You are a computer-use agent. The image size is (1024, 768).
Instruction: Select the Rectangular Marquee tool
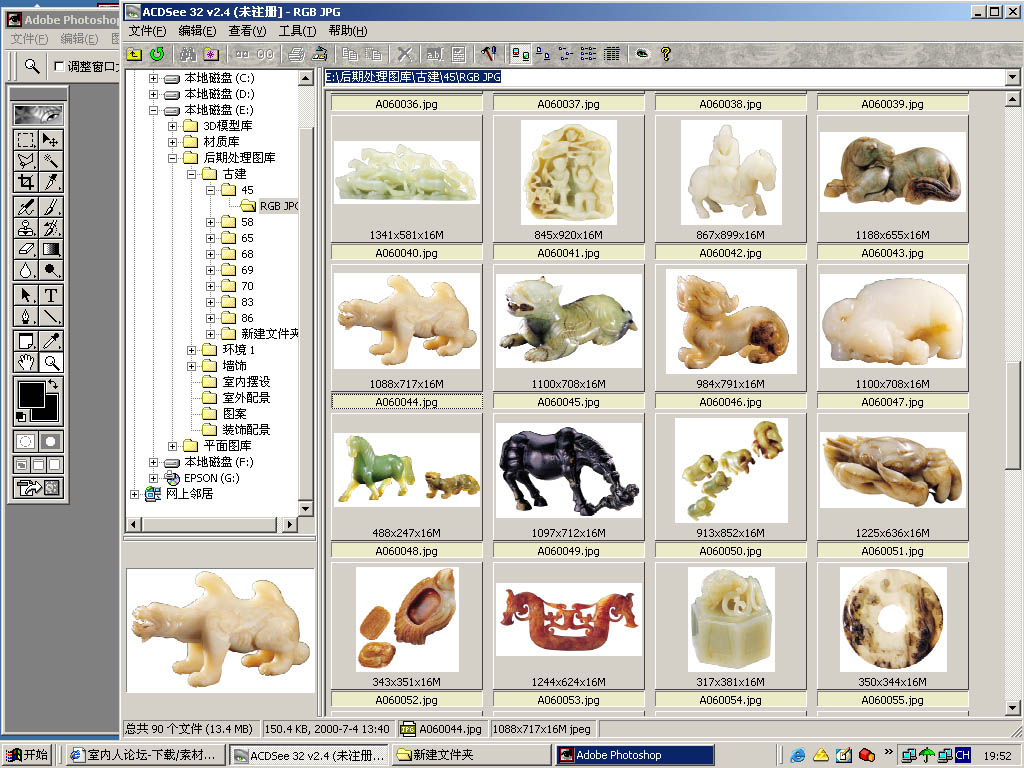pos(27,140)
